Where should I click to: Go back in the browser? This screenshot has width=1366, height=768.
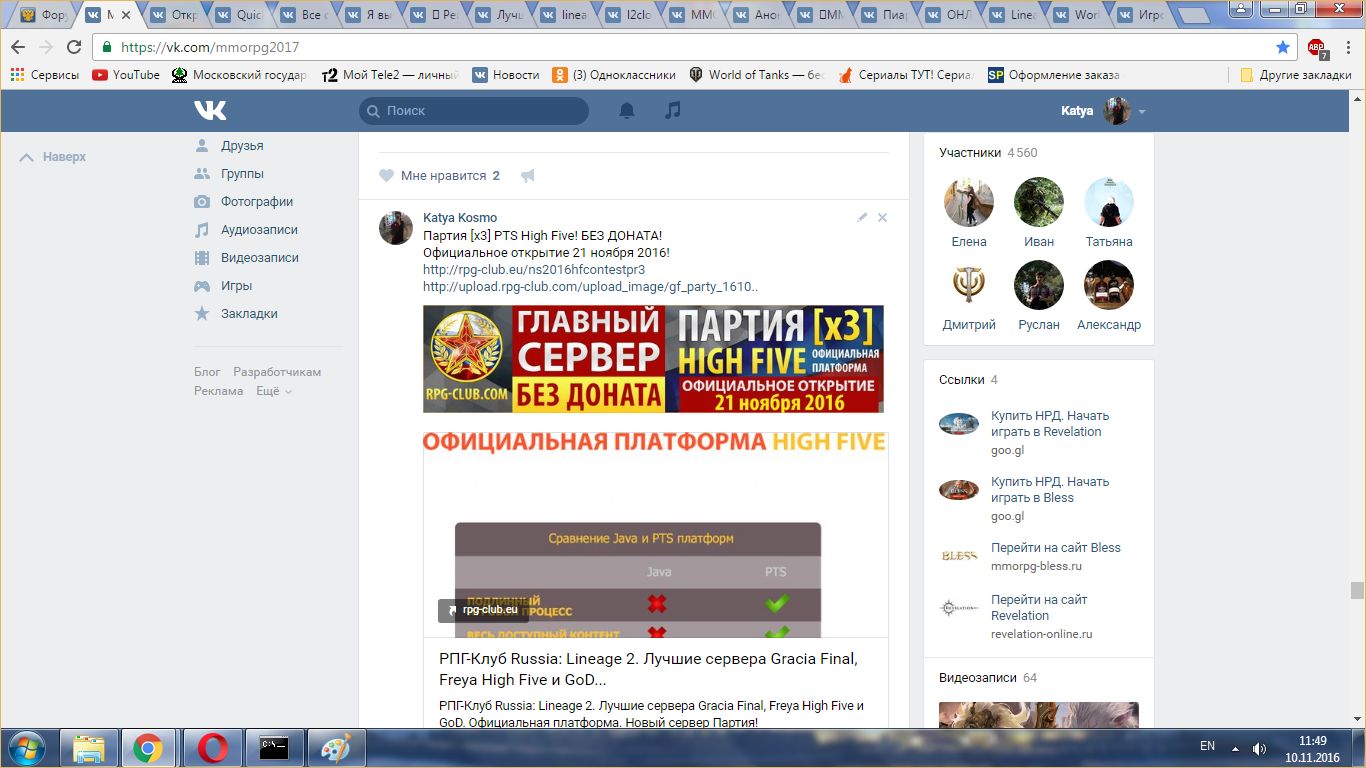coord(18,47)
